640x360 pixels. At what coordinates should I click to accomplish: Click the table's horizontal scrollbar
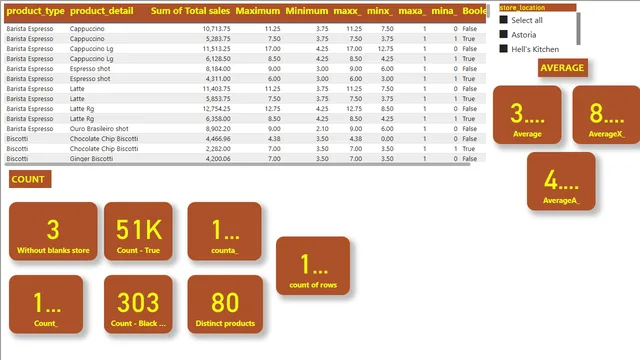point(238,164)
